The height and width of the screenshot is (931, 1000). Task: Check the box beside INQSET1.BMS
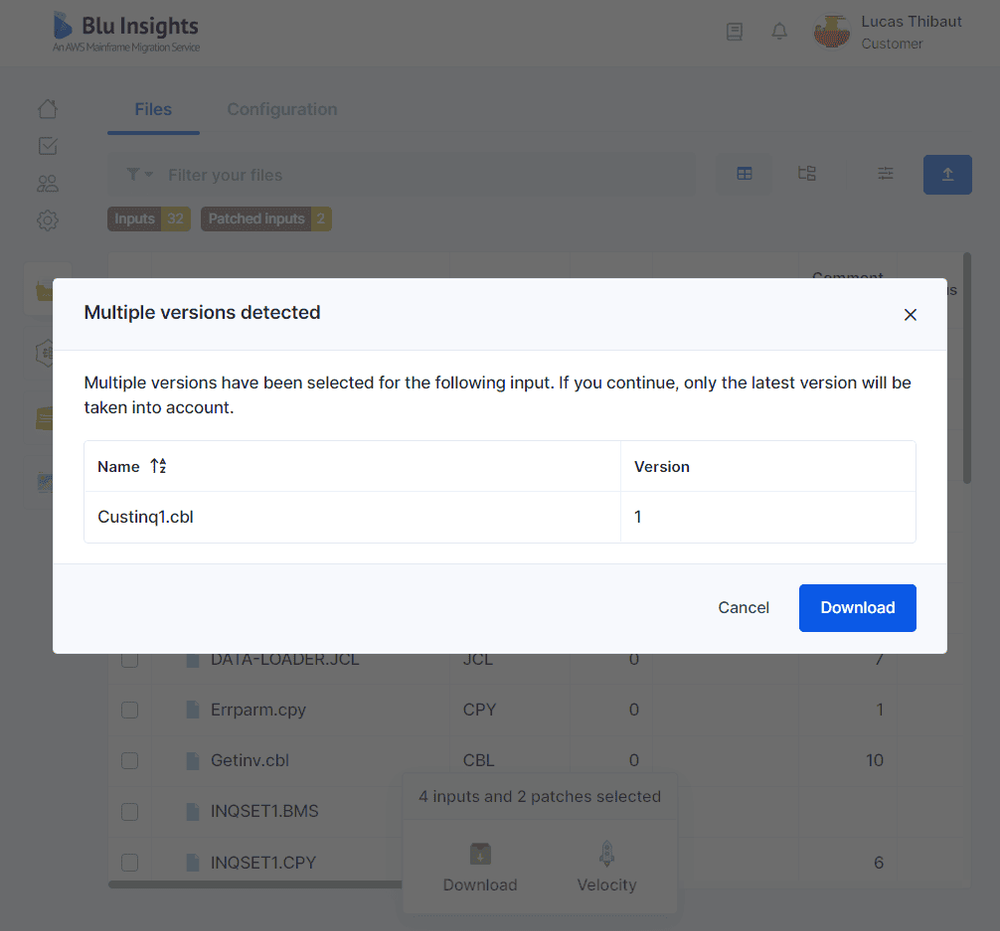[129, 811]
